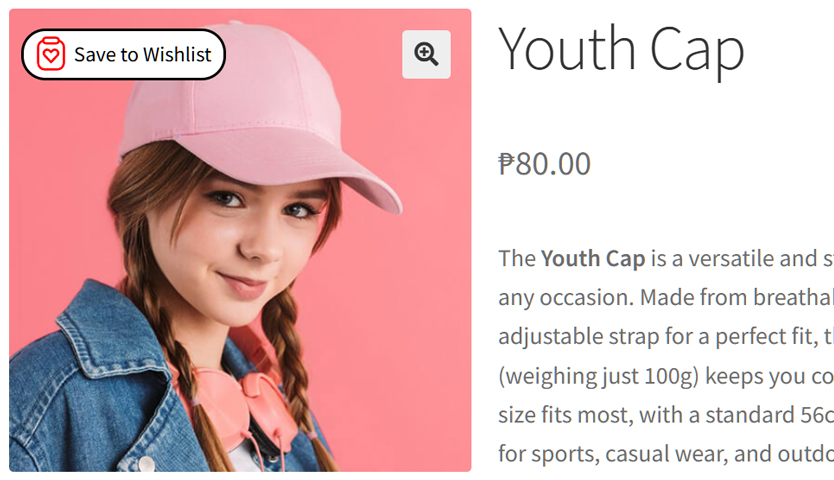This screenshot has height=480, width=834.
Task: Click the "any occasion" description line
Action: click(665, 297)
